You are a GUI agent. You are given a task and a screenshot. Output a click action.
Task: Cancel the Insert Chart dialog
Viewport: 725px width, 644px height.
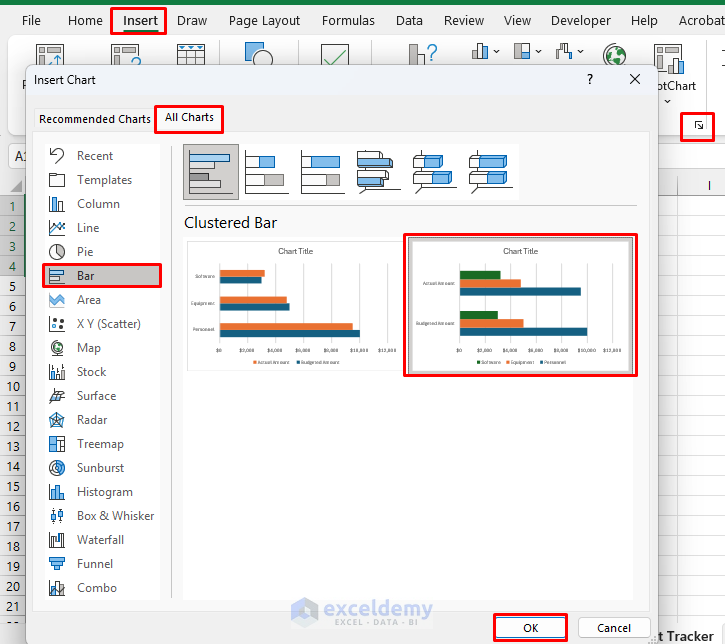point(614,628)
